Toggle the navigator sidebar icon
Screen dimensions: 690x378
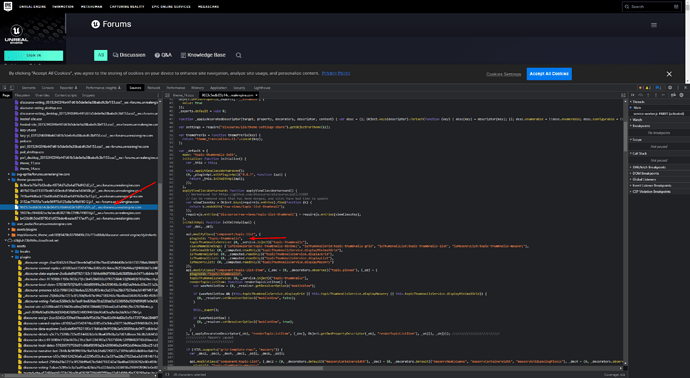click(167, 95)
